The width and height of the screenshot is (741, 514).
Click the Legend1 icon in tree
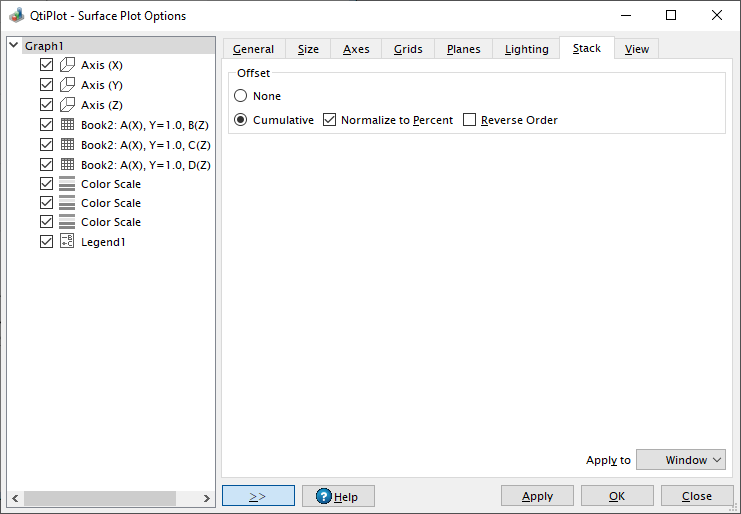68,242
